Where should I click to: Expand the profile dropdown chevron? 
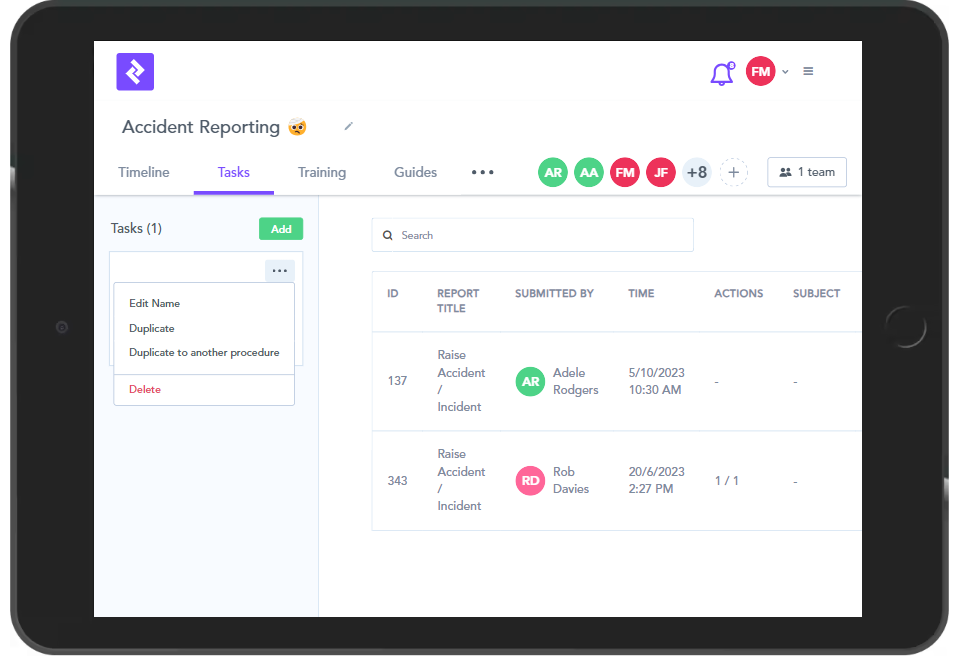pyautogui.click(x=785, y=72)
